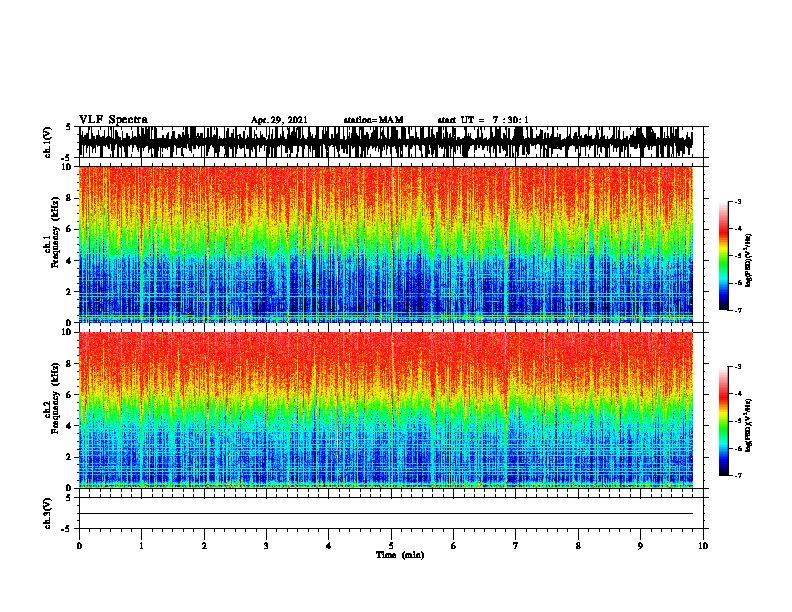
Task: Click the "6" kHz tick on ch.2 frequency axis
Action: pyautogui.click(x=69, y=394)
